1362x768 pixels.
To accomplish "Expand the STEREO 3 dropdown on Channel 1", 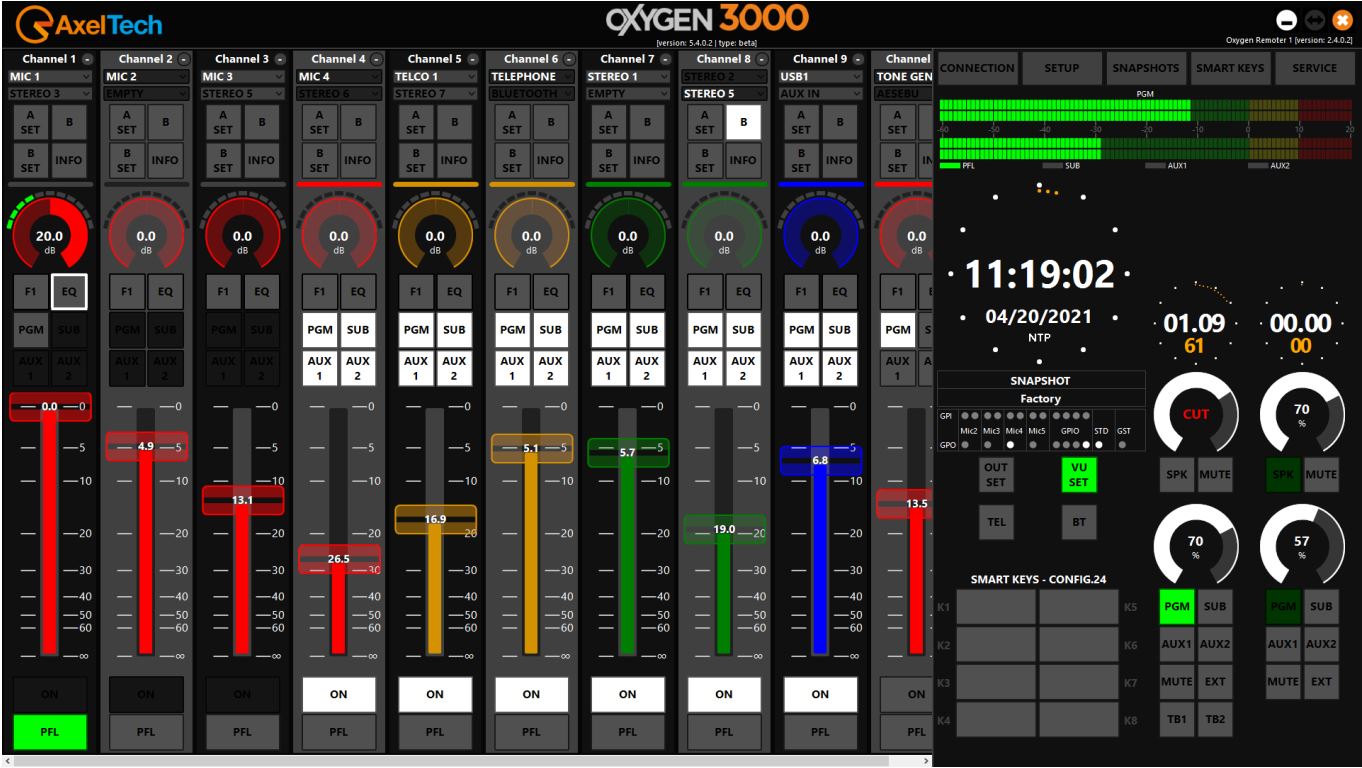I will [49, 94].
